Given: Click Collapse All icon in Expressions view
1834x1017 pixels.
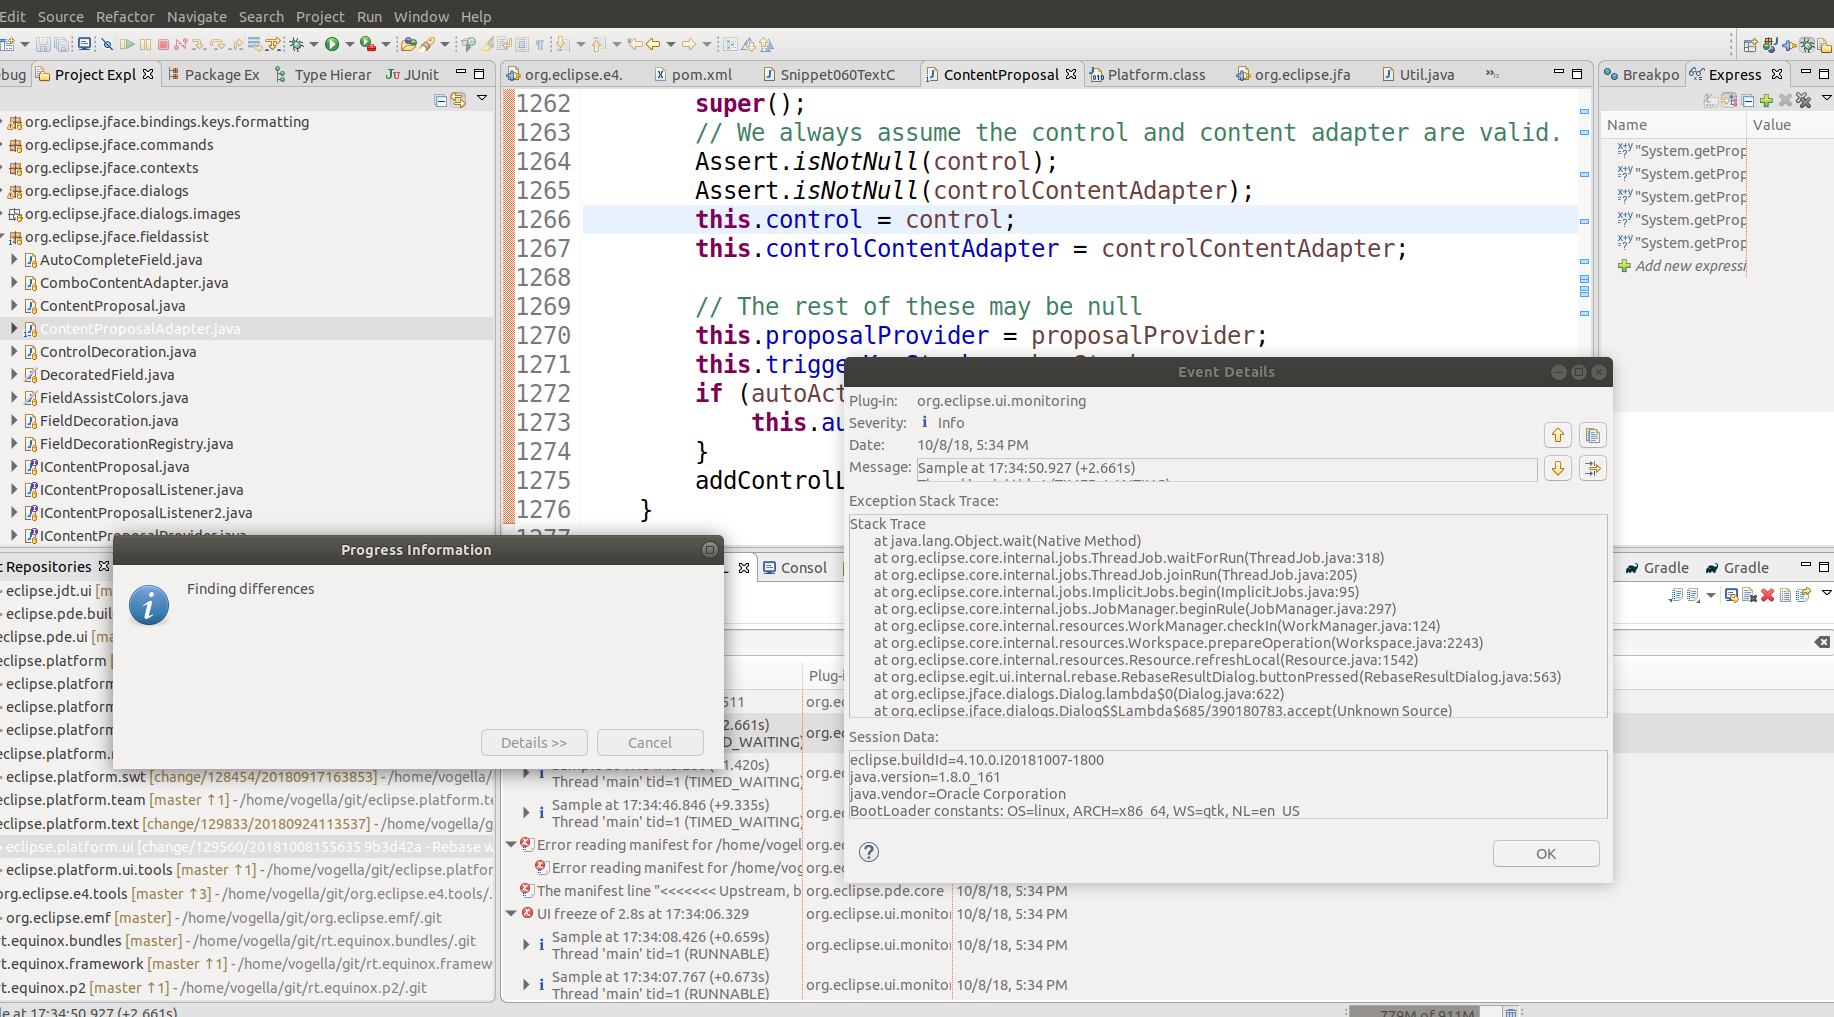Looking at the screenshot, I should point(1747,101).
